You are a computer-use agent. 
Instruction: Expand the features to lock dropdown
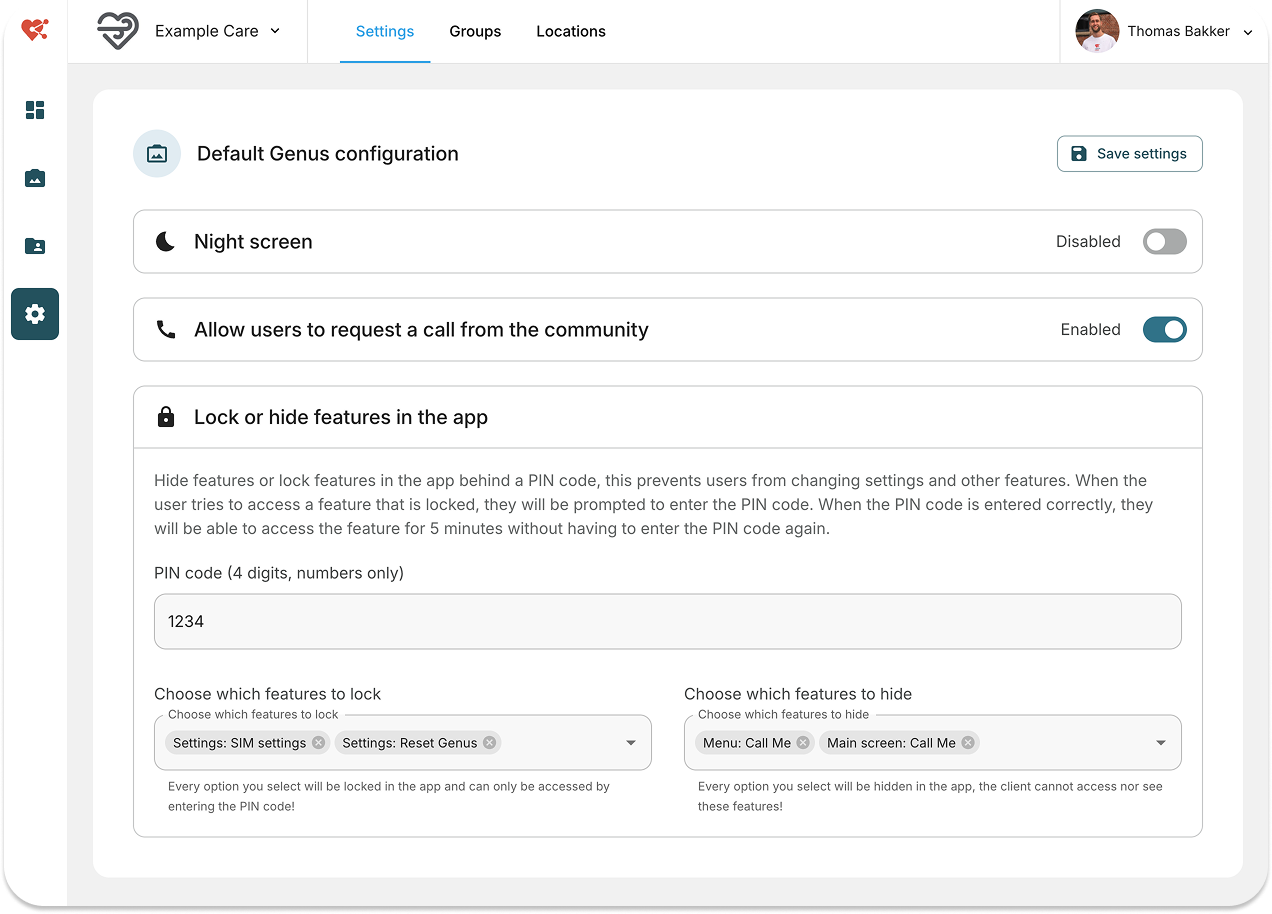tap(631, 743)
